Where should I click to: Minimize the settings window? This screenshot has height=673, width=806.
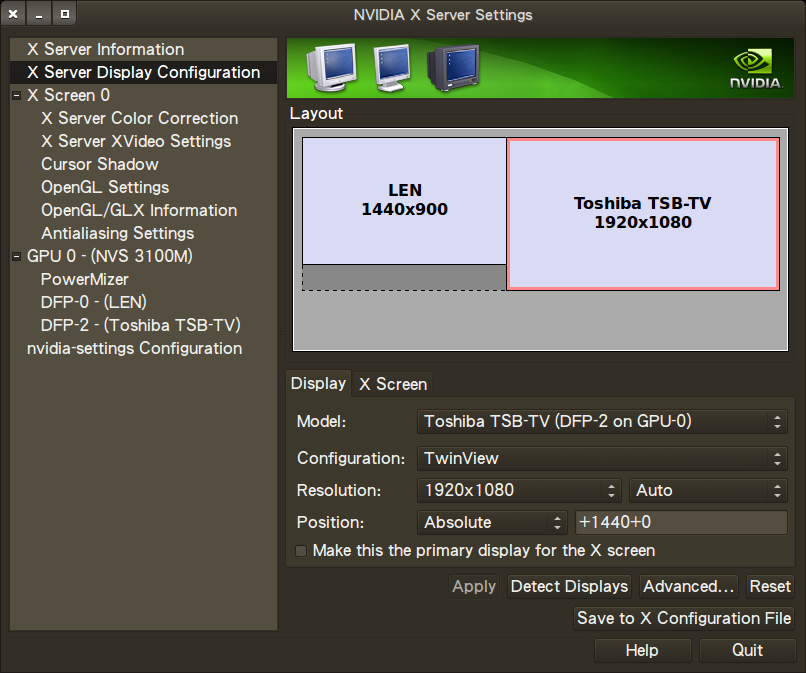click(x=39, y=14)
